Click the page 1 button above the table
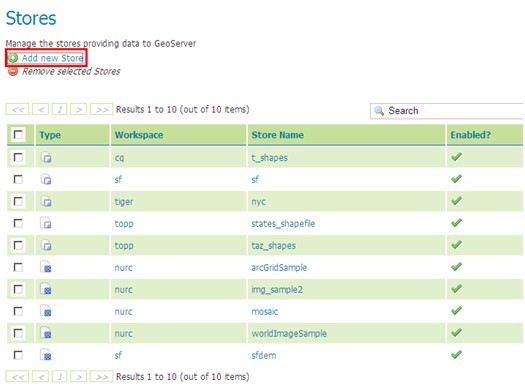The width and height of the screenshot is (525, 390). [x=60, y=109]
